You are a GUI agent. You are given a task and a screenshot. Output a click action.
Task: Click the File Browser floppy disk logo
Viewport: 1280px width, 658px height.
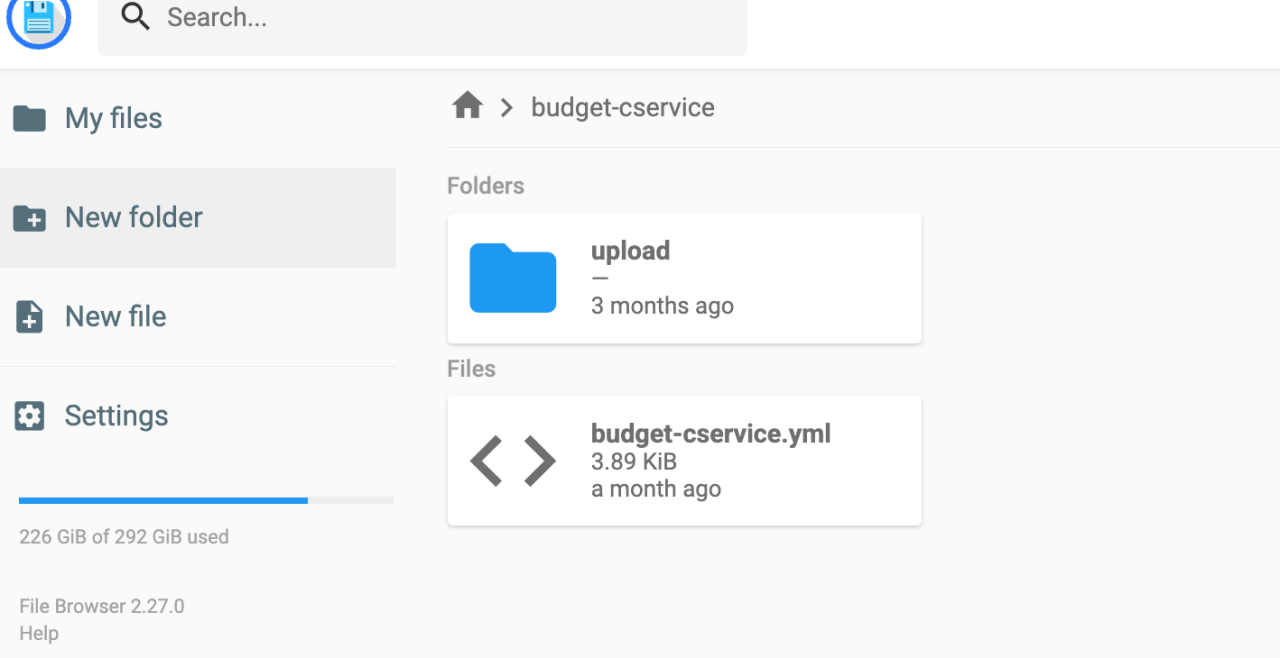tap(39, 18)
